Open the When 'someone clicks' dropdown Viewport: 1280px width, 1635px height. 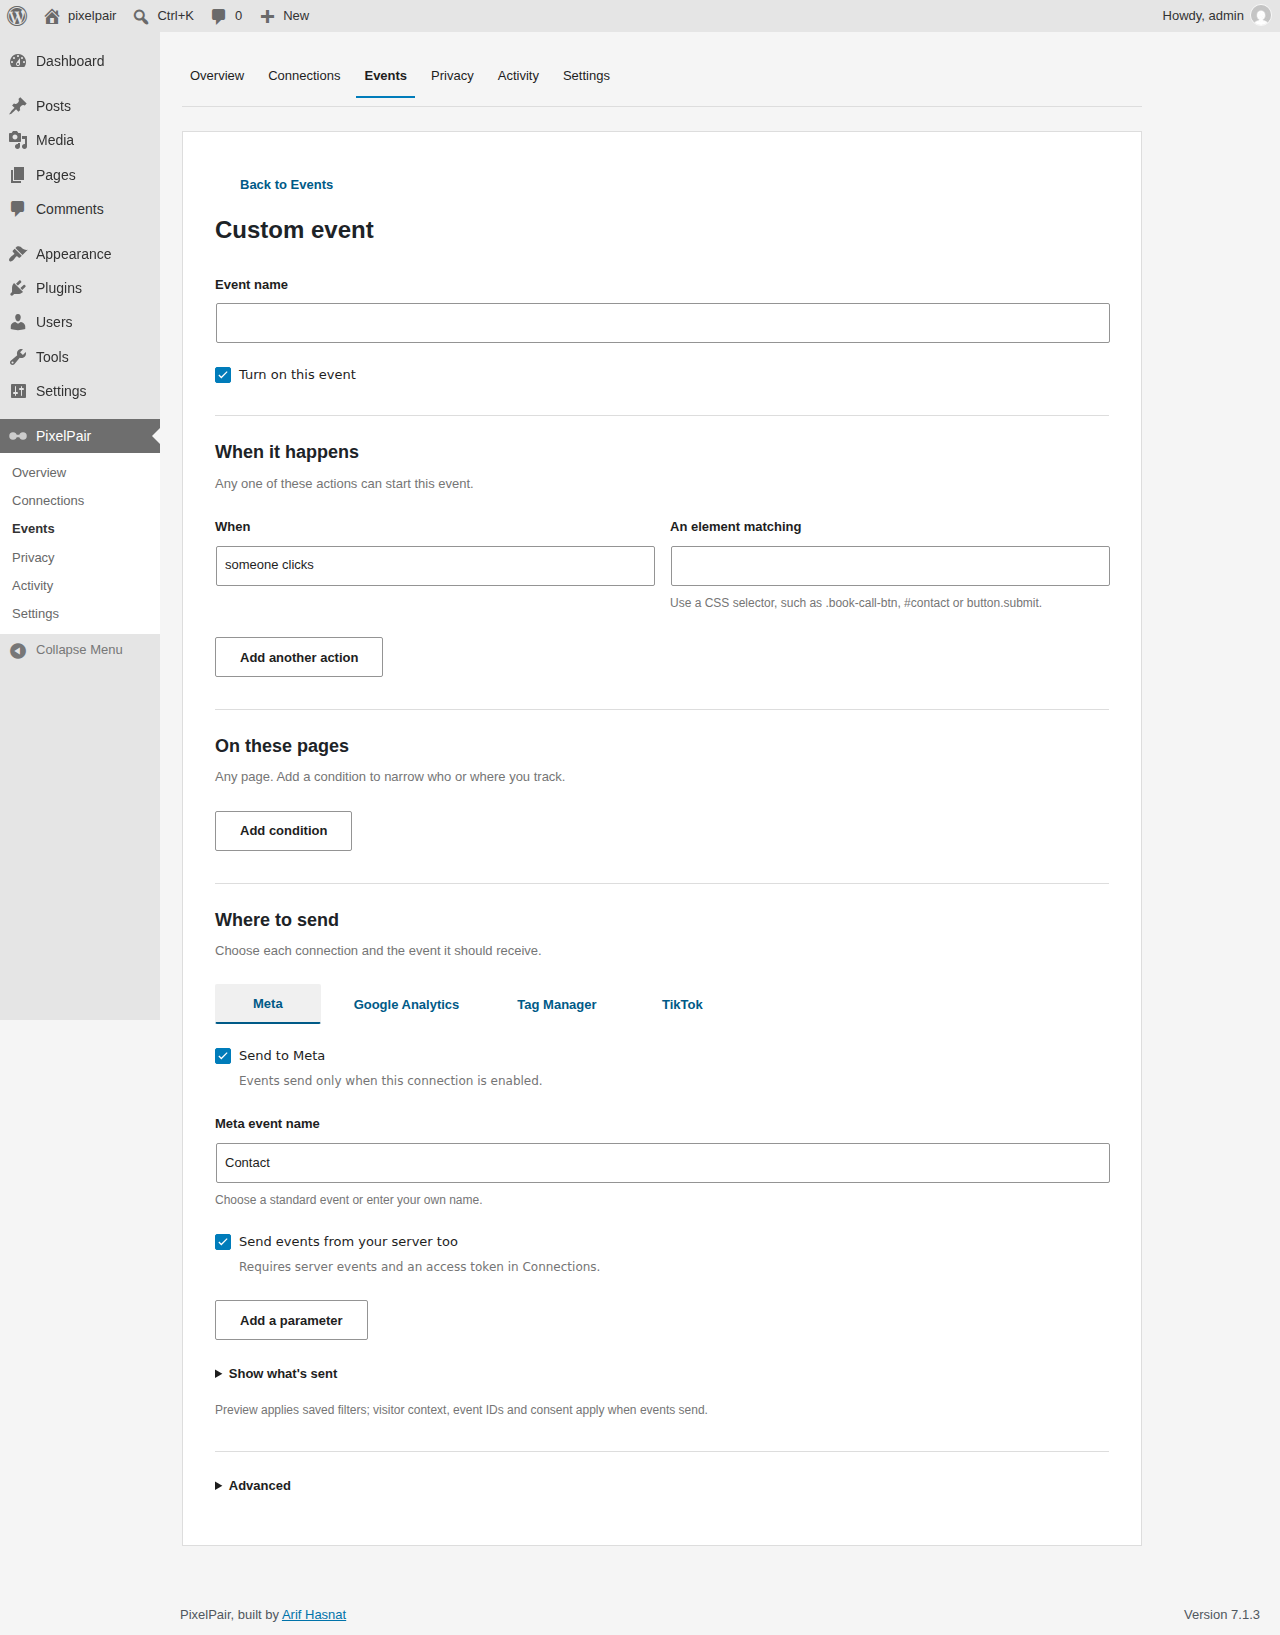coord(435,566)
